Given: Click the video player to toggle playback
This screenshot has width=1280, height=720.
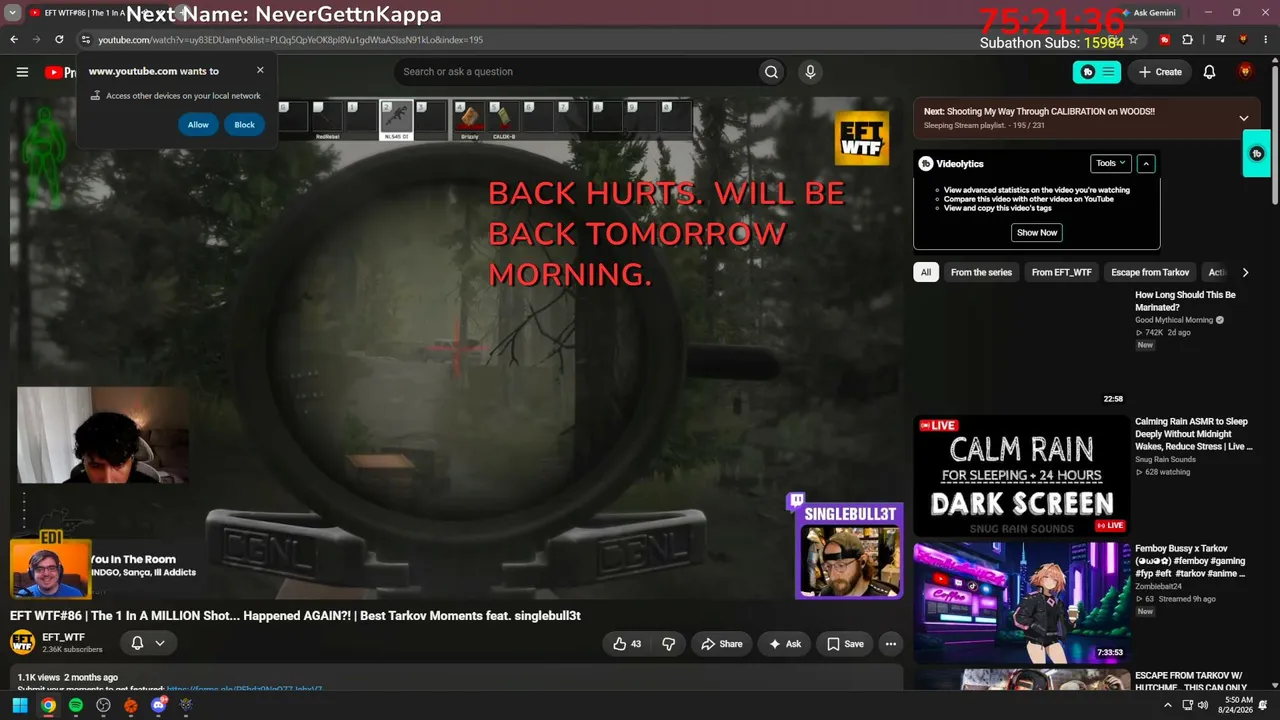Looking at the screenshot, I should (x=457, y=348).
